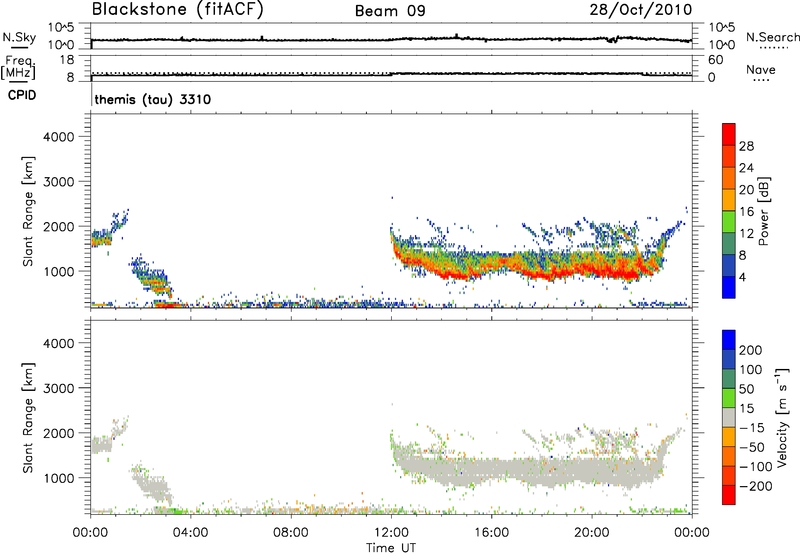Click the blue bottom of power colorbar
800x554 pixels.
click(x=729, y=288)
